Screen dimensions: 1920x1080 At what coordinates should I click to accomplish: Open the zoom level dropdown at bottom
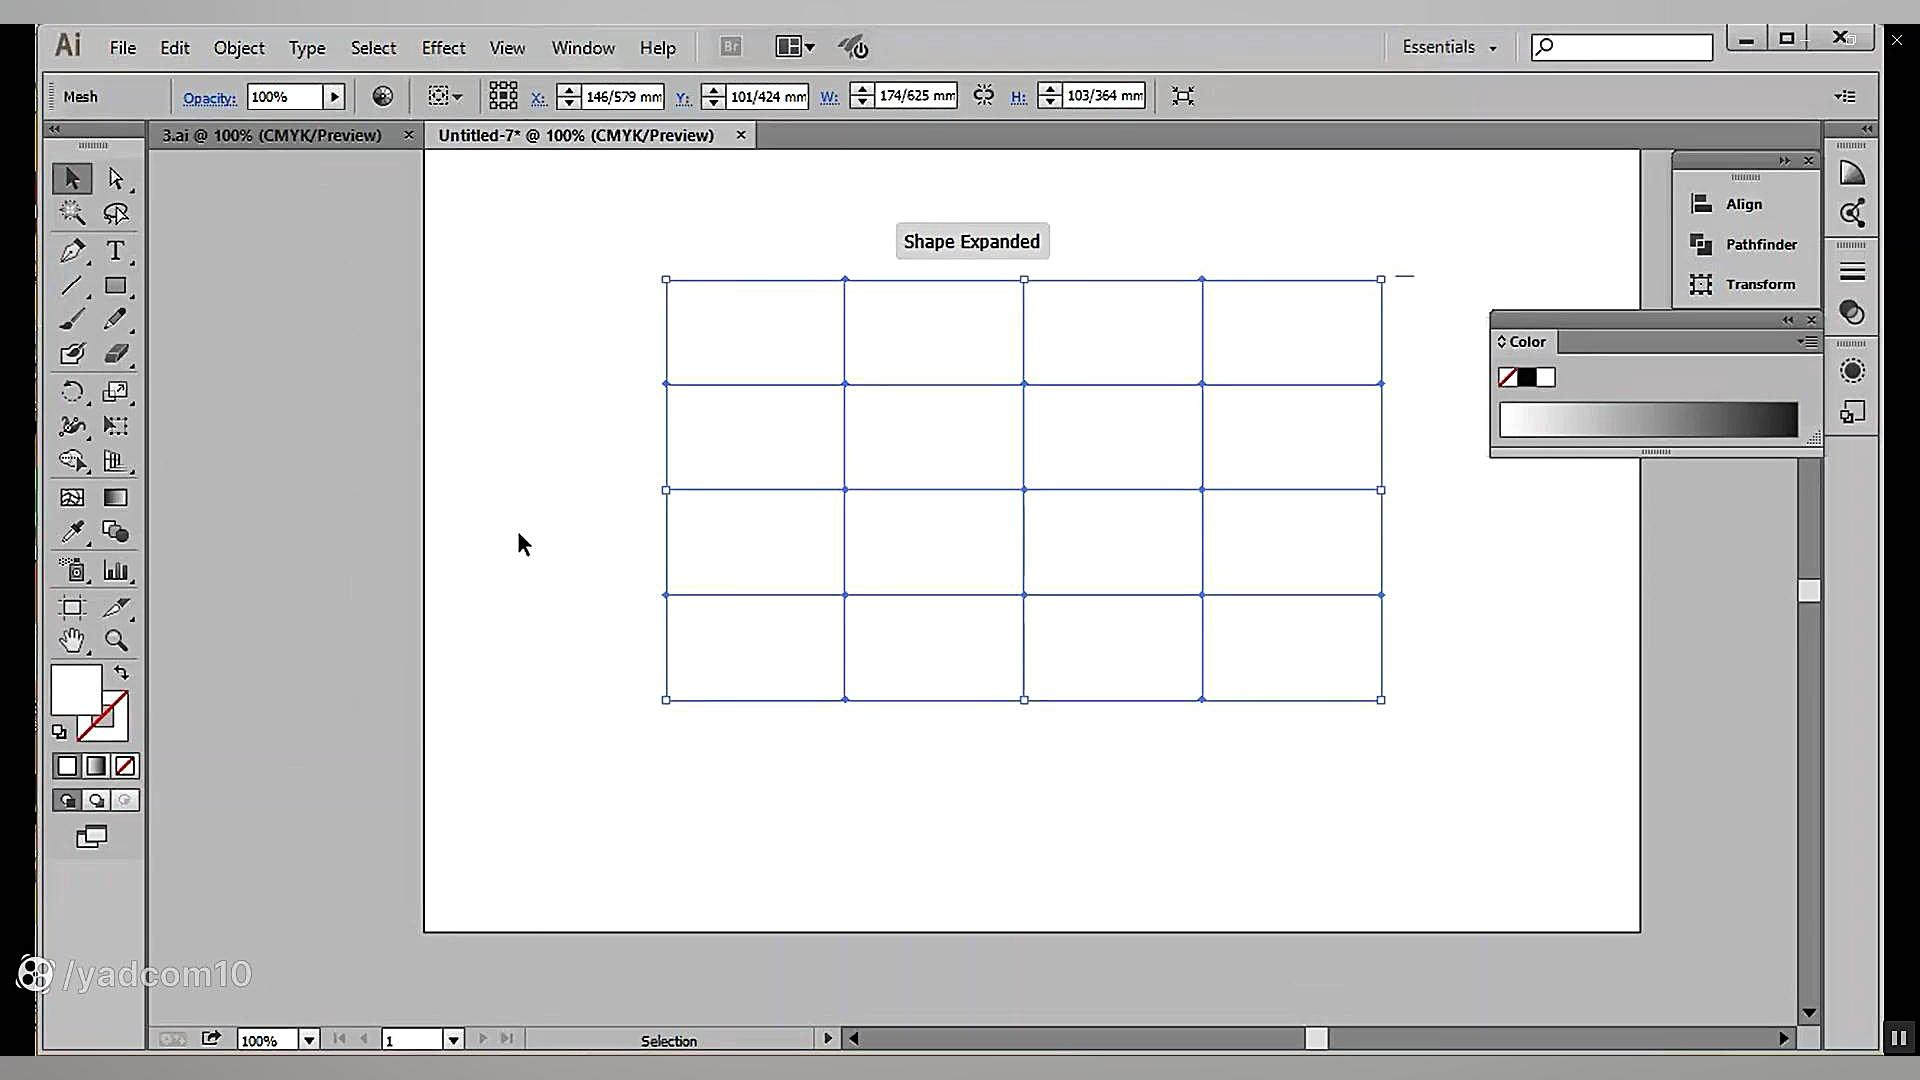309,1040
